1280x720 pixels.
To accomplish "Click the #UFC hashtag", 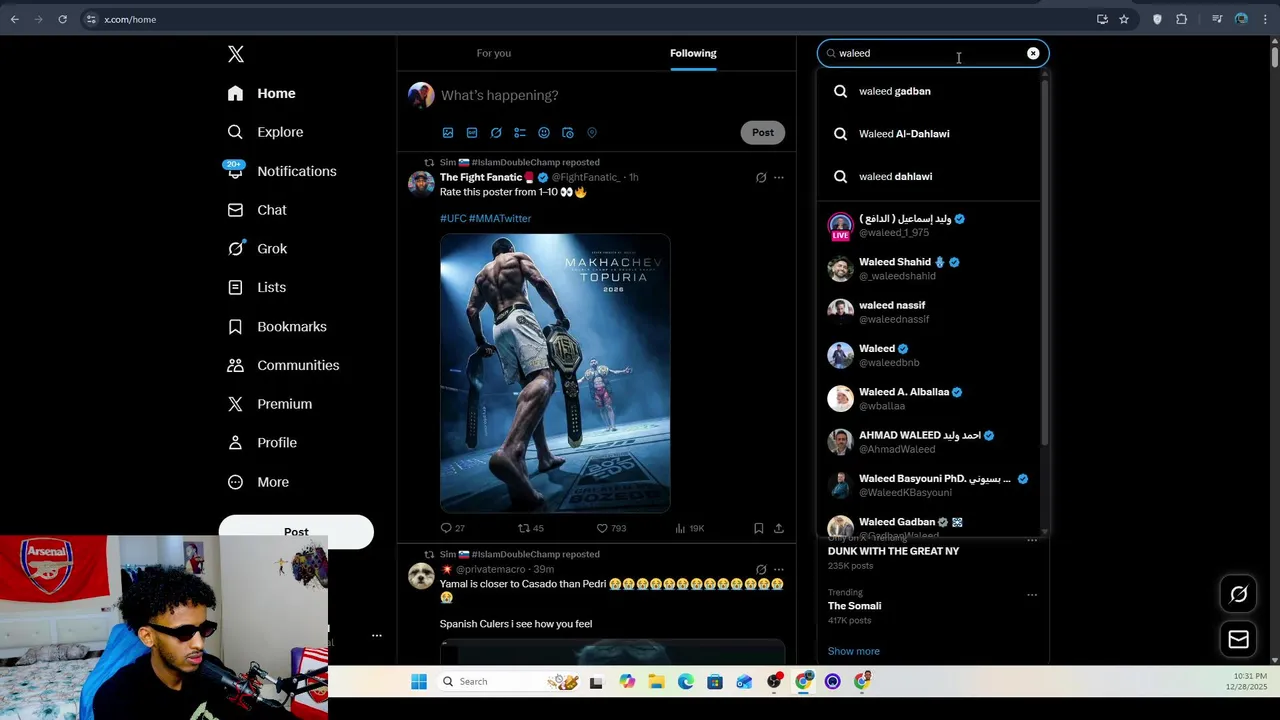I will [x=453, y=218].
